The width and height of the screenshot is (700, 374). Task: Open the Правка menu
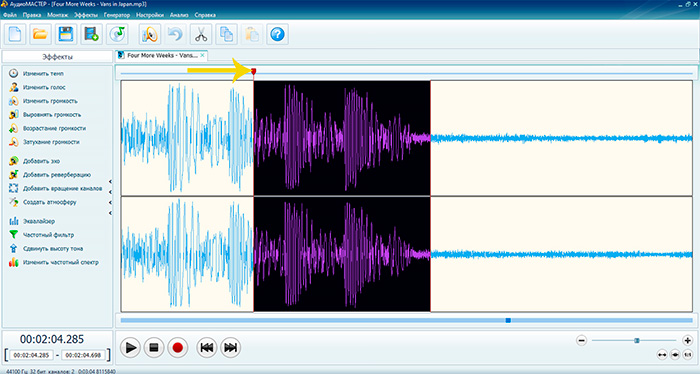pos(32,15)
